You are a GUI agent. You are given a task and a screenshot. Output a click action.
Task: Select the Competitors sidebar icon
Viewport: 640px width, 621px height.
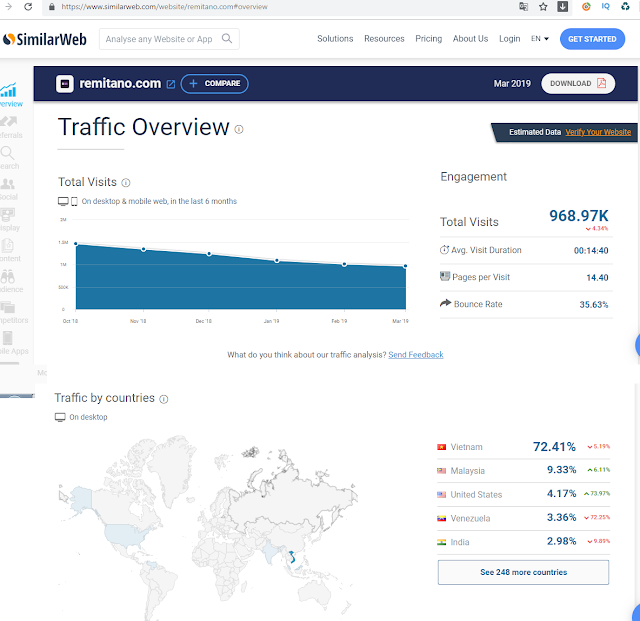click(x=8, y=307)
